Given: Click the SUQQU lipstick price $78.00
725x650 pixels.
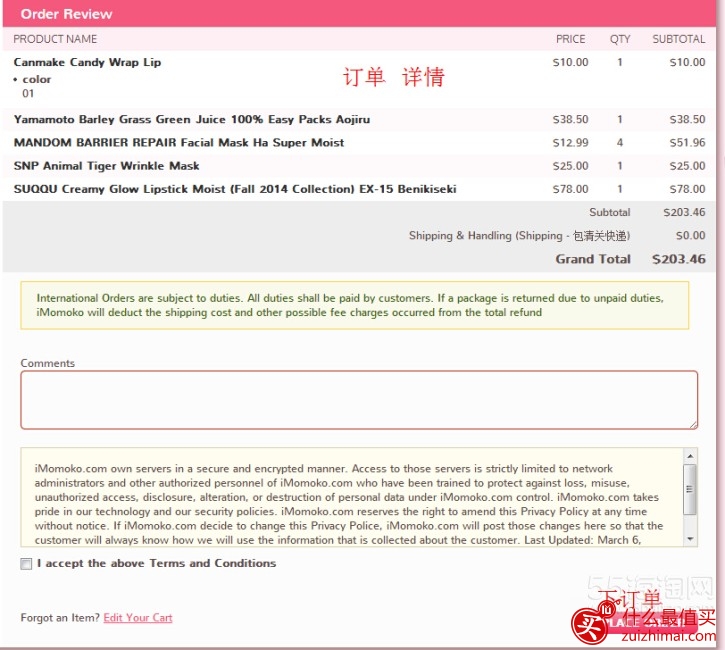Looking at the screenshot, I should coord(571,189).
